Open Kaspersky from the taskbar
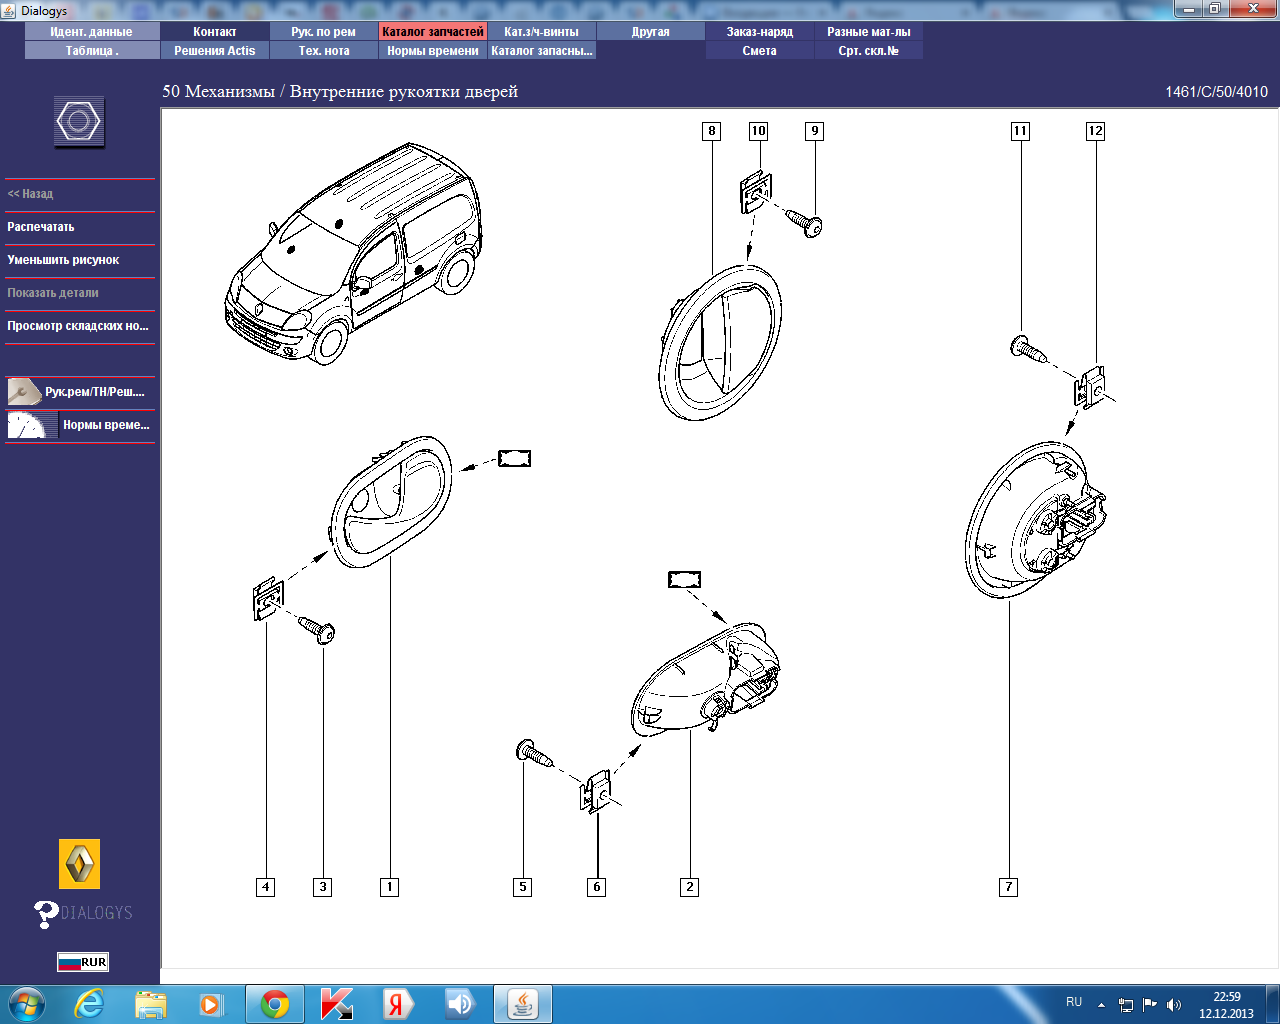 pyautogui.click(x=336, y=1004)
